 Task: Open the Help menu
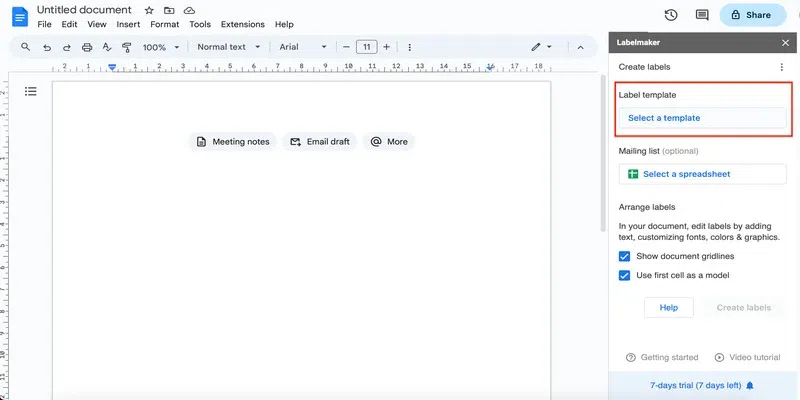tap(284, 24)
